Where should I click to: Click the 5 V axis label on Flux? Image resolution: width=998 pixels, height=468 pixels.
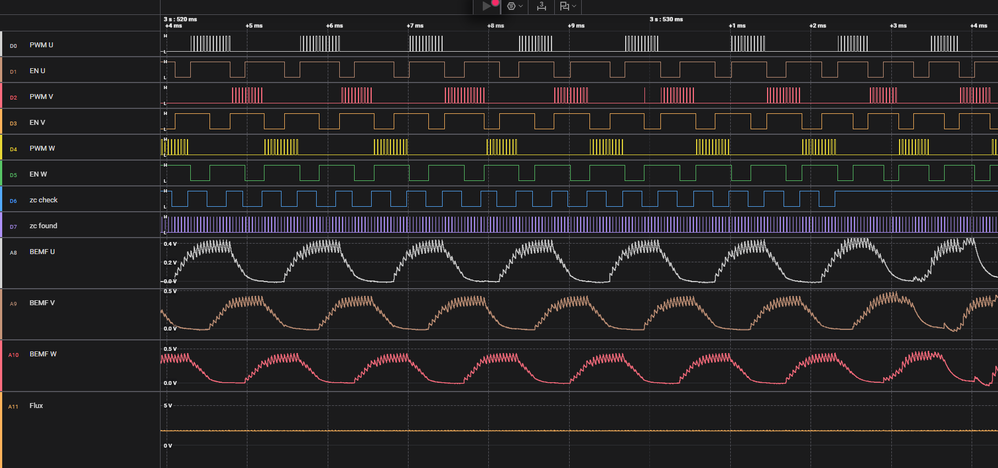click(167, 405)
